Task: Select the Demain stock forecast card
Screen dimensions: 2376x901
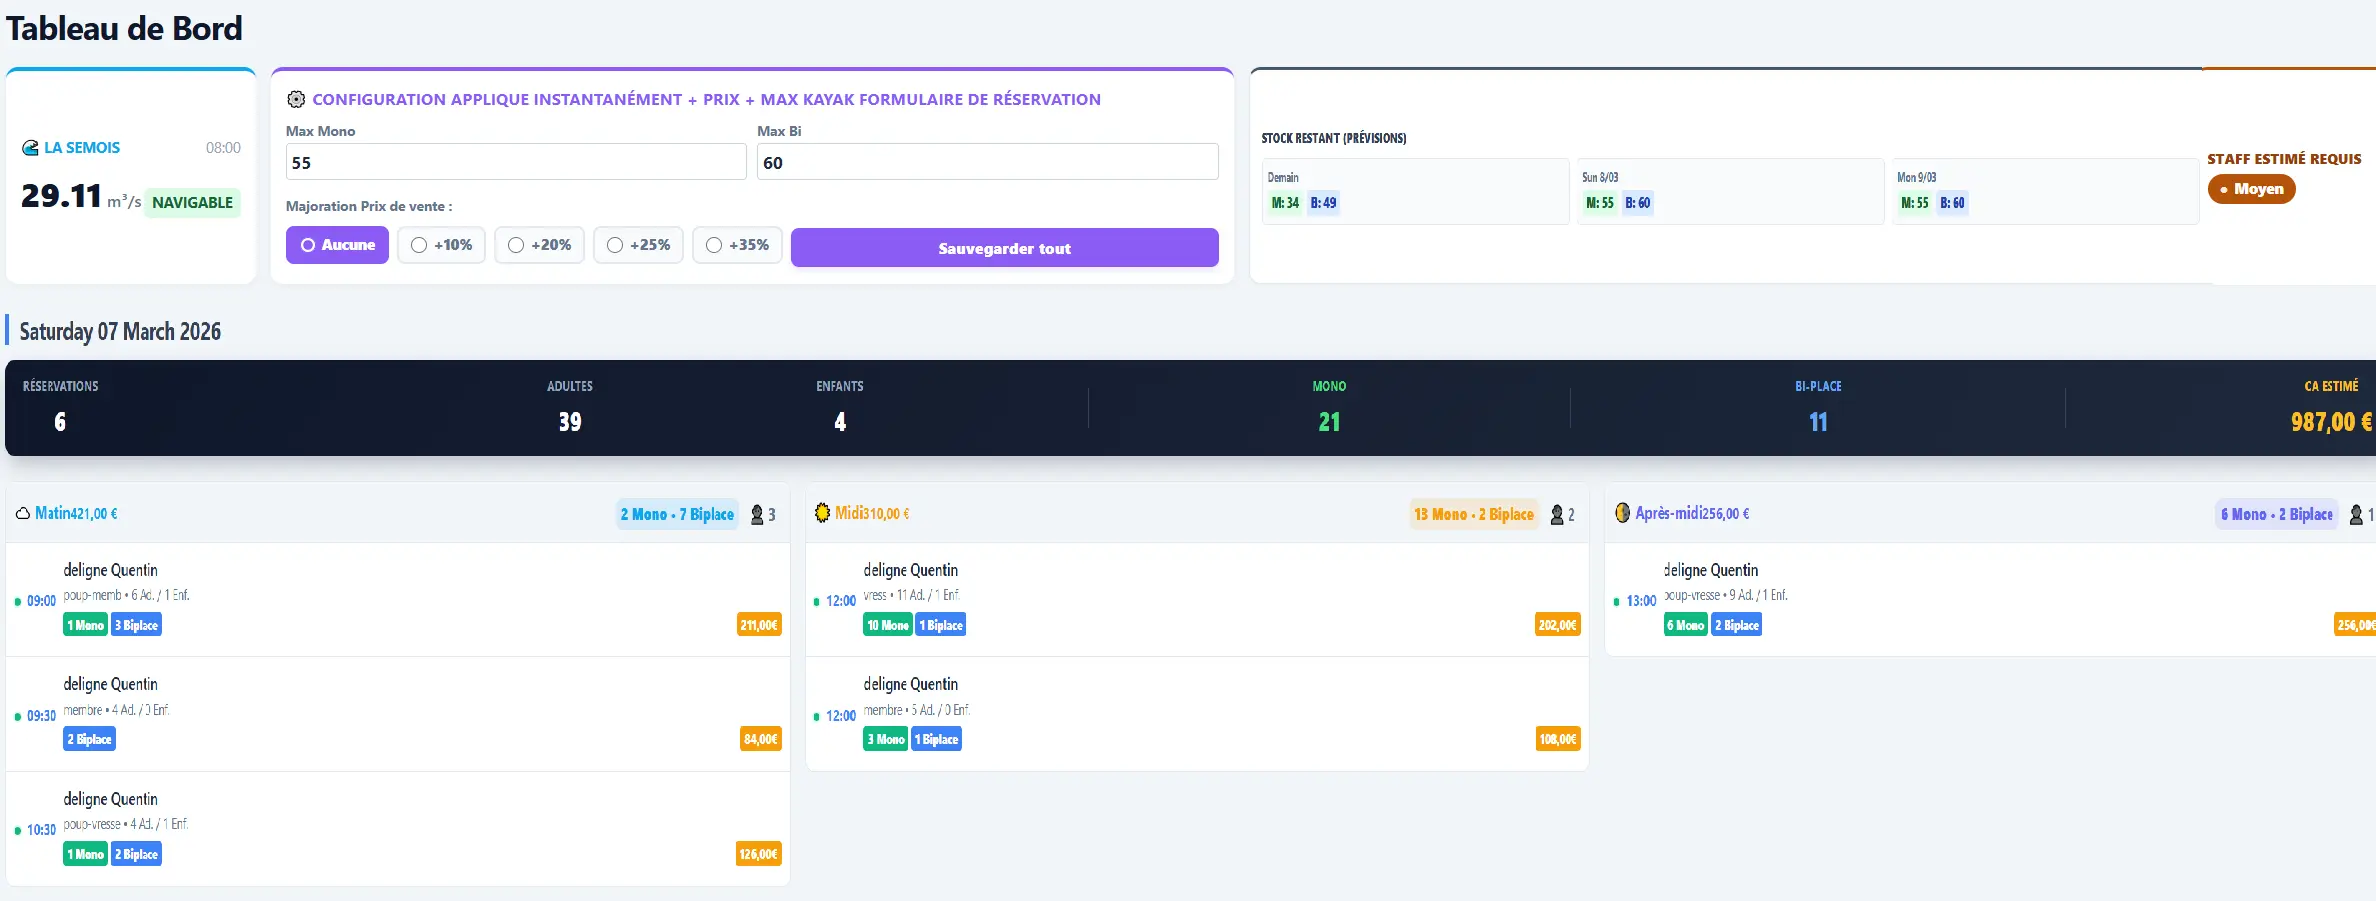Action: click(1415, 191)
